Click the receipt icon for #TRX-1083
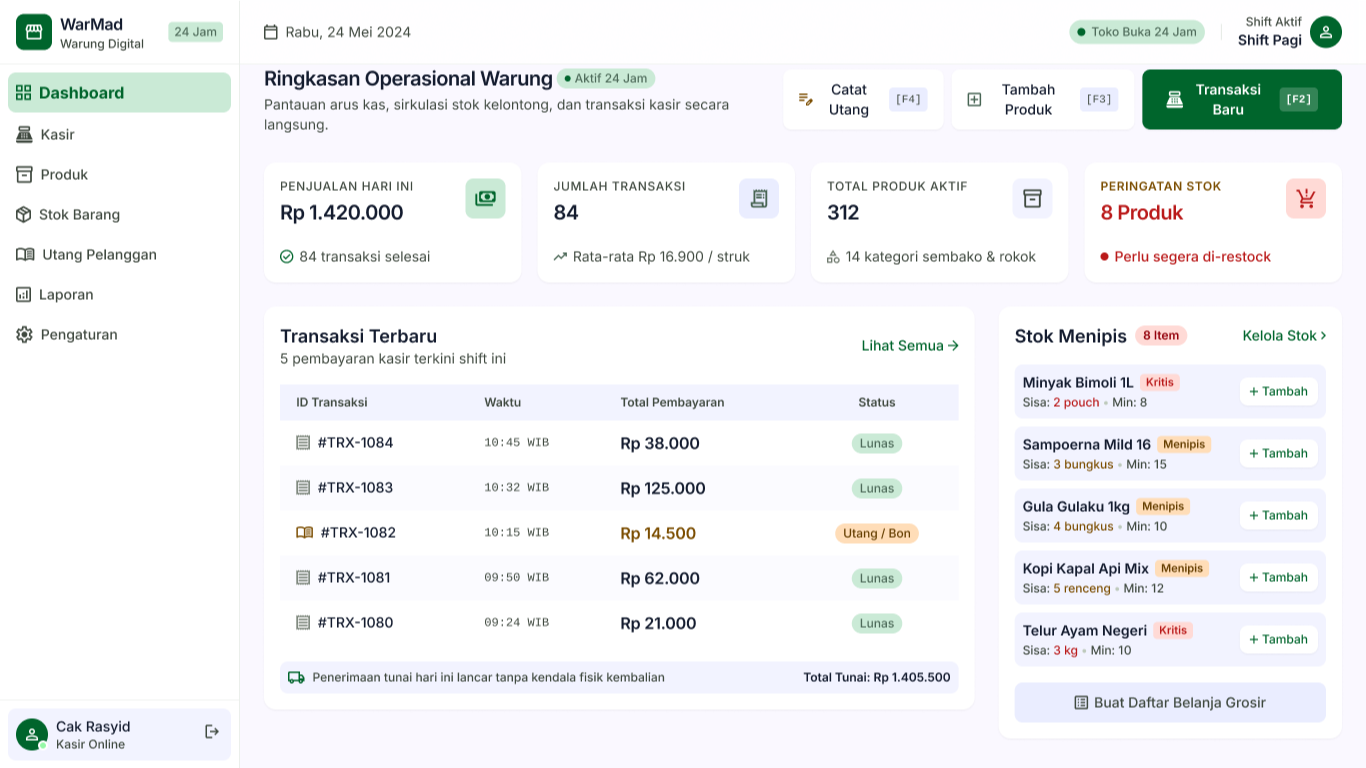Viewport: 1366px width, 768px height. point(303,487)
